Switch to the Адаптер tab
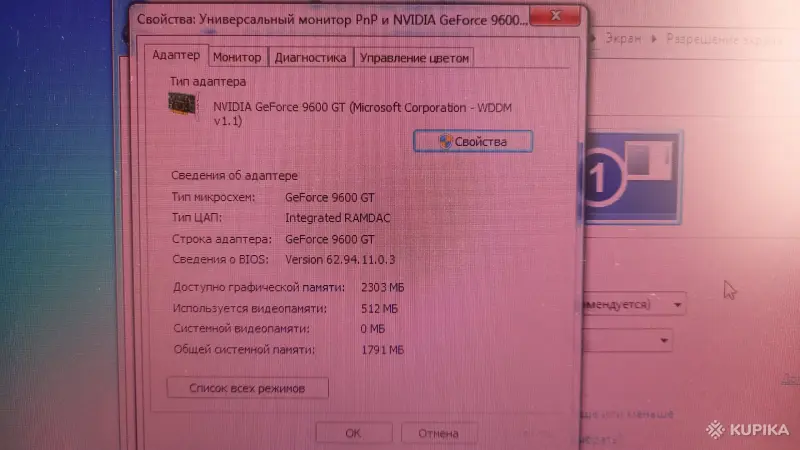Image resolution: width=800 pixels, height=450 pixels. coord(176,55)
